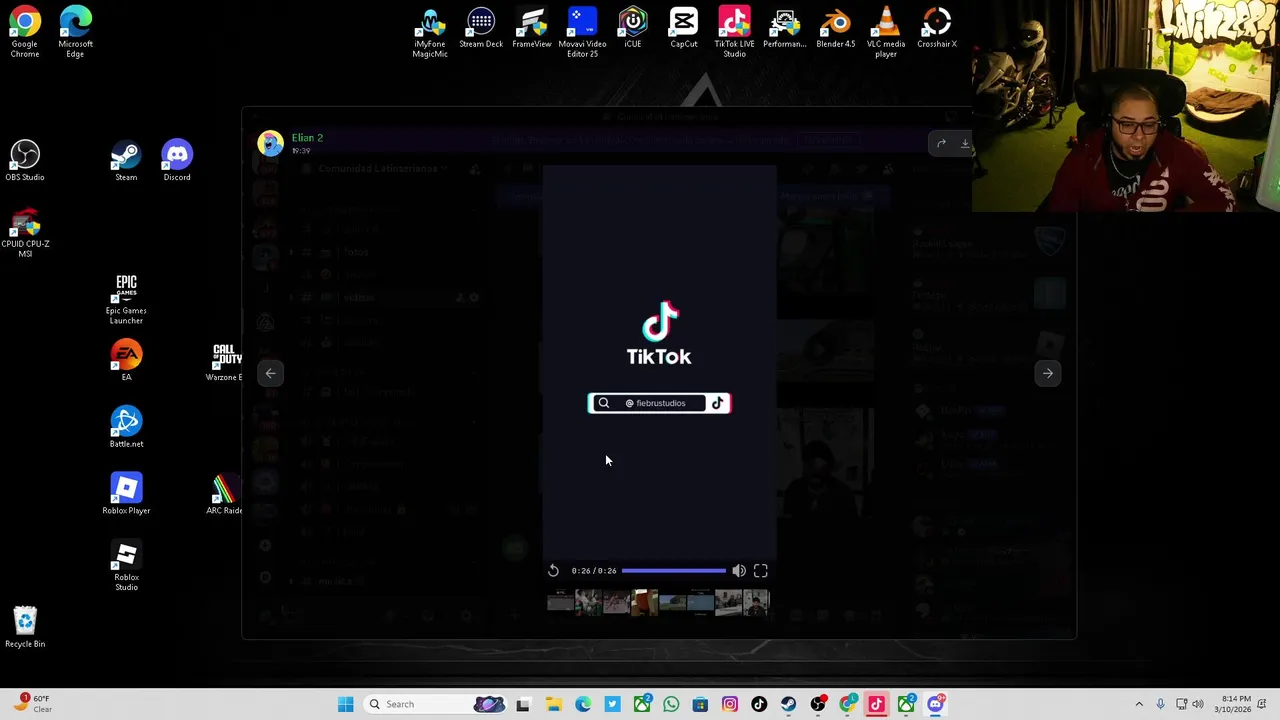This screenshot has width=1280, height=720.
Task: Open WhatsApp from the taskbar
Action: tap(671, 704)
